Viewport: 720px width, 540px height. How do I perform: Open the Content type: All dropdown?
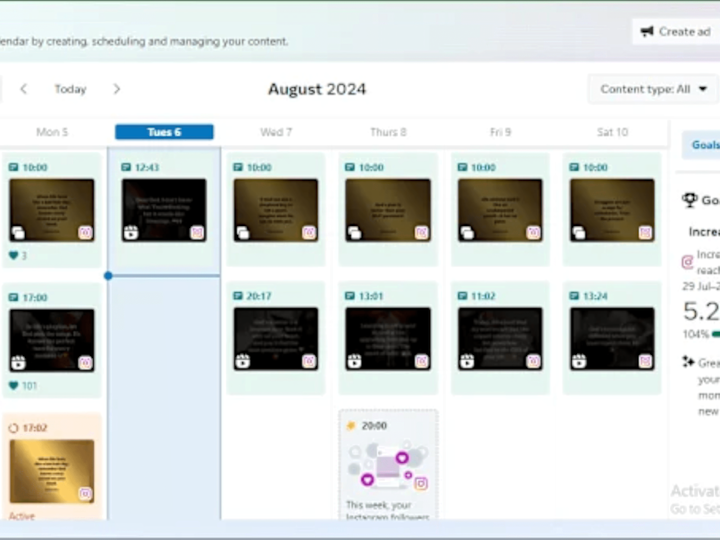tap(653, 89)
